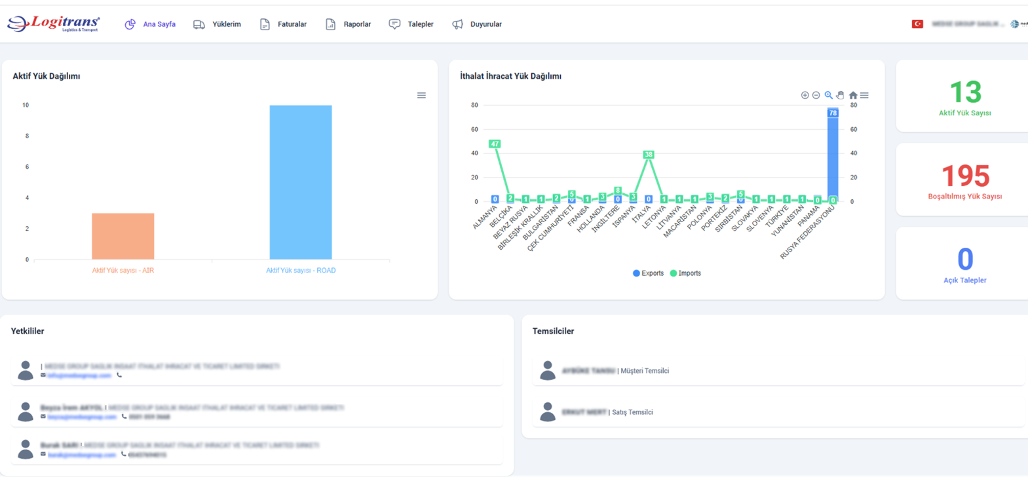Zoom in on the İthalat İhracat chart
1028x478 pixels.
[805, 96]
